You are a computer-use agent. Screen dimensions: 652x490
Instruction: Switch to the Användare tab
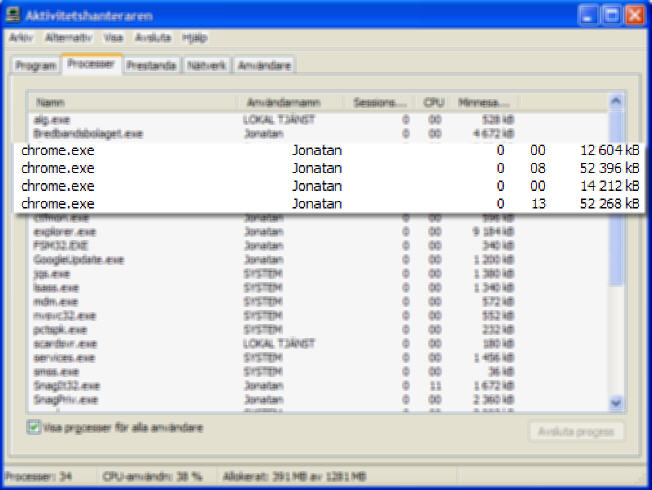(x=264, y=66)
